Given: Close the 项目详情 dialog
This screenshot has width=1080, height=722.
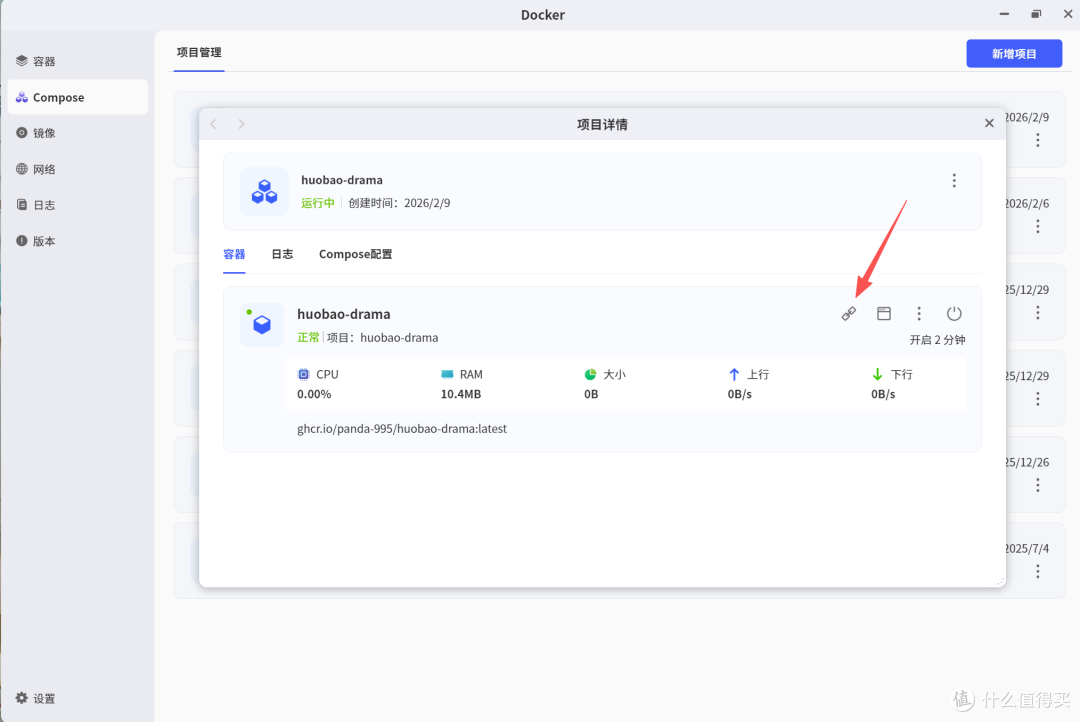Looking at the screenshot, I should coord(989,123).
